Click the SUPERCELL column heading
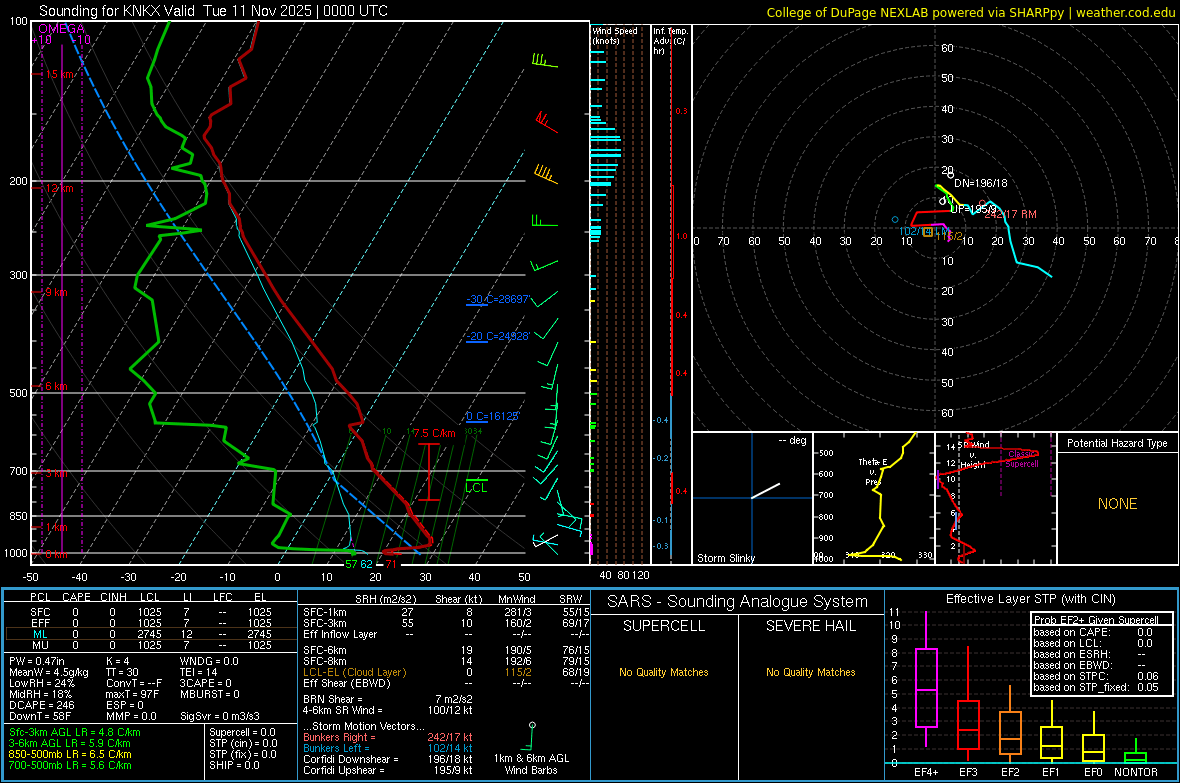The height and width of the screenshot is (783, 1180). [664, 626]
